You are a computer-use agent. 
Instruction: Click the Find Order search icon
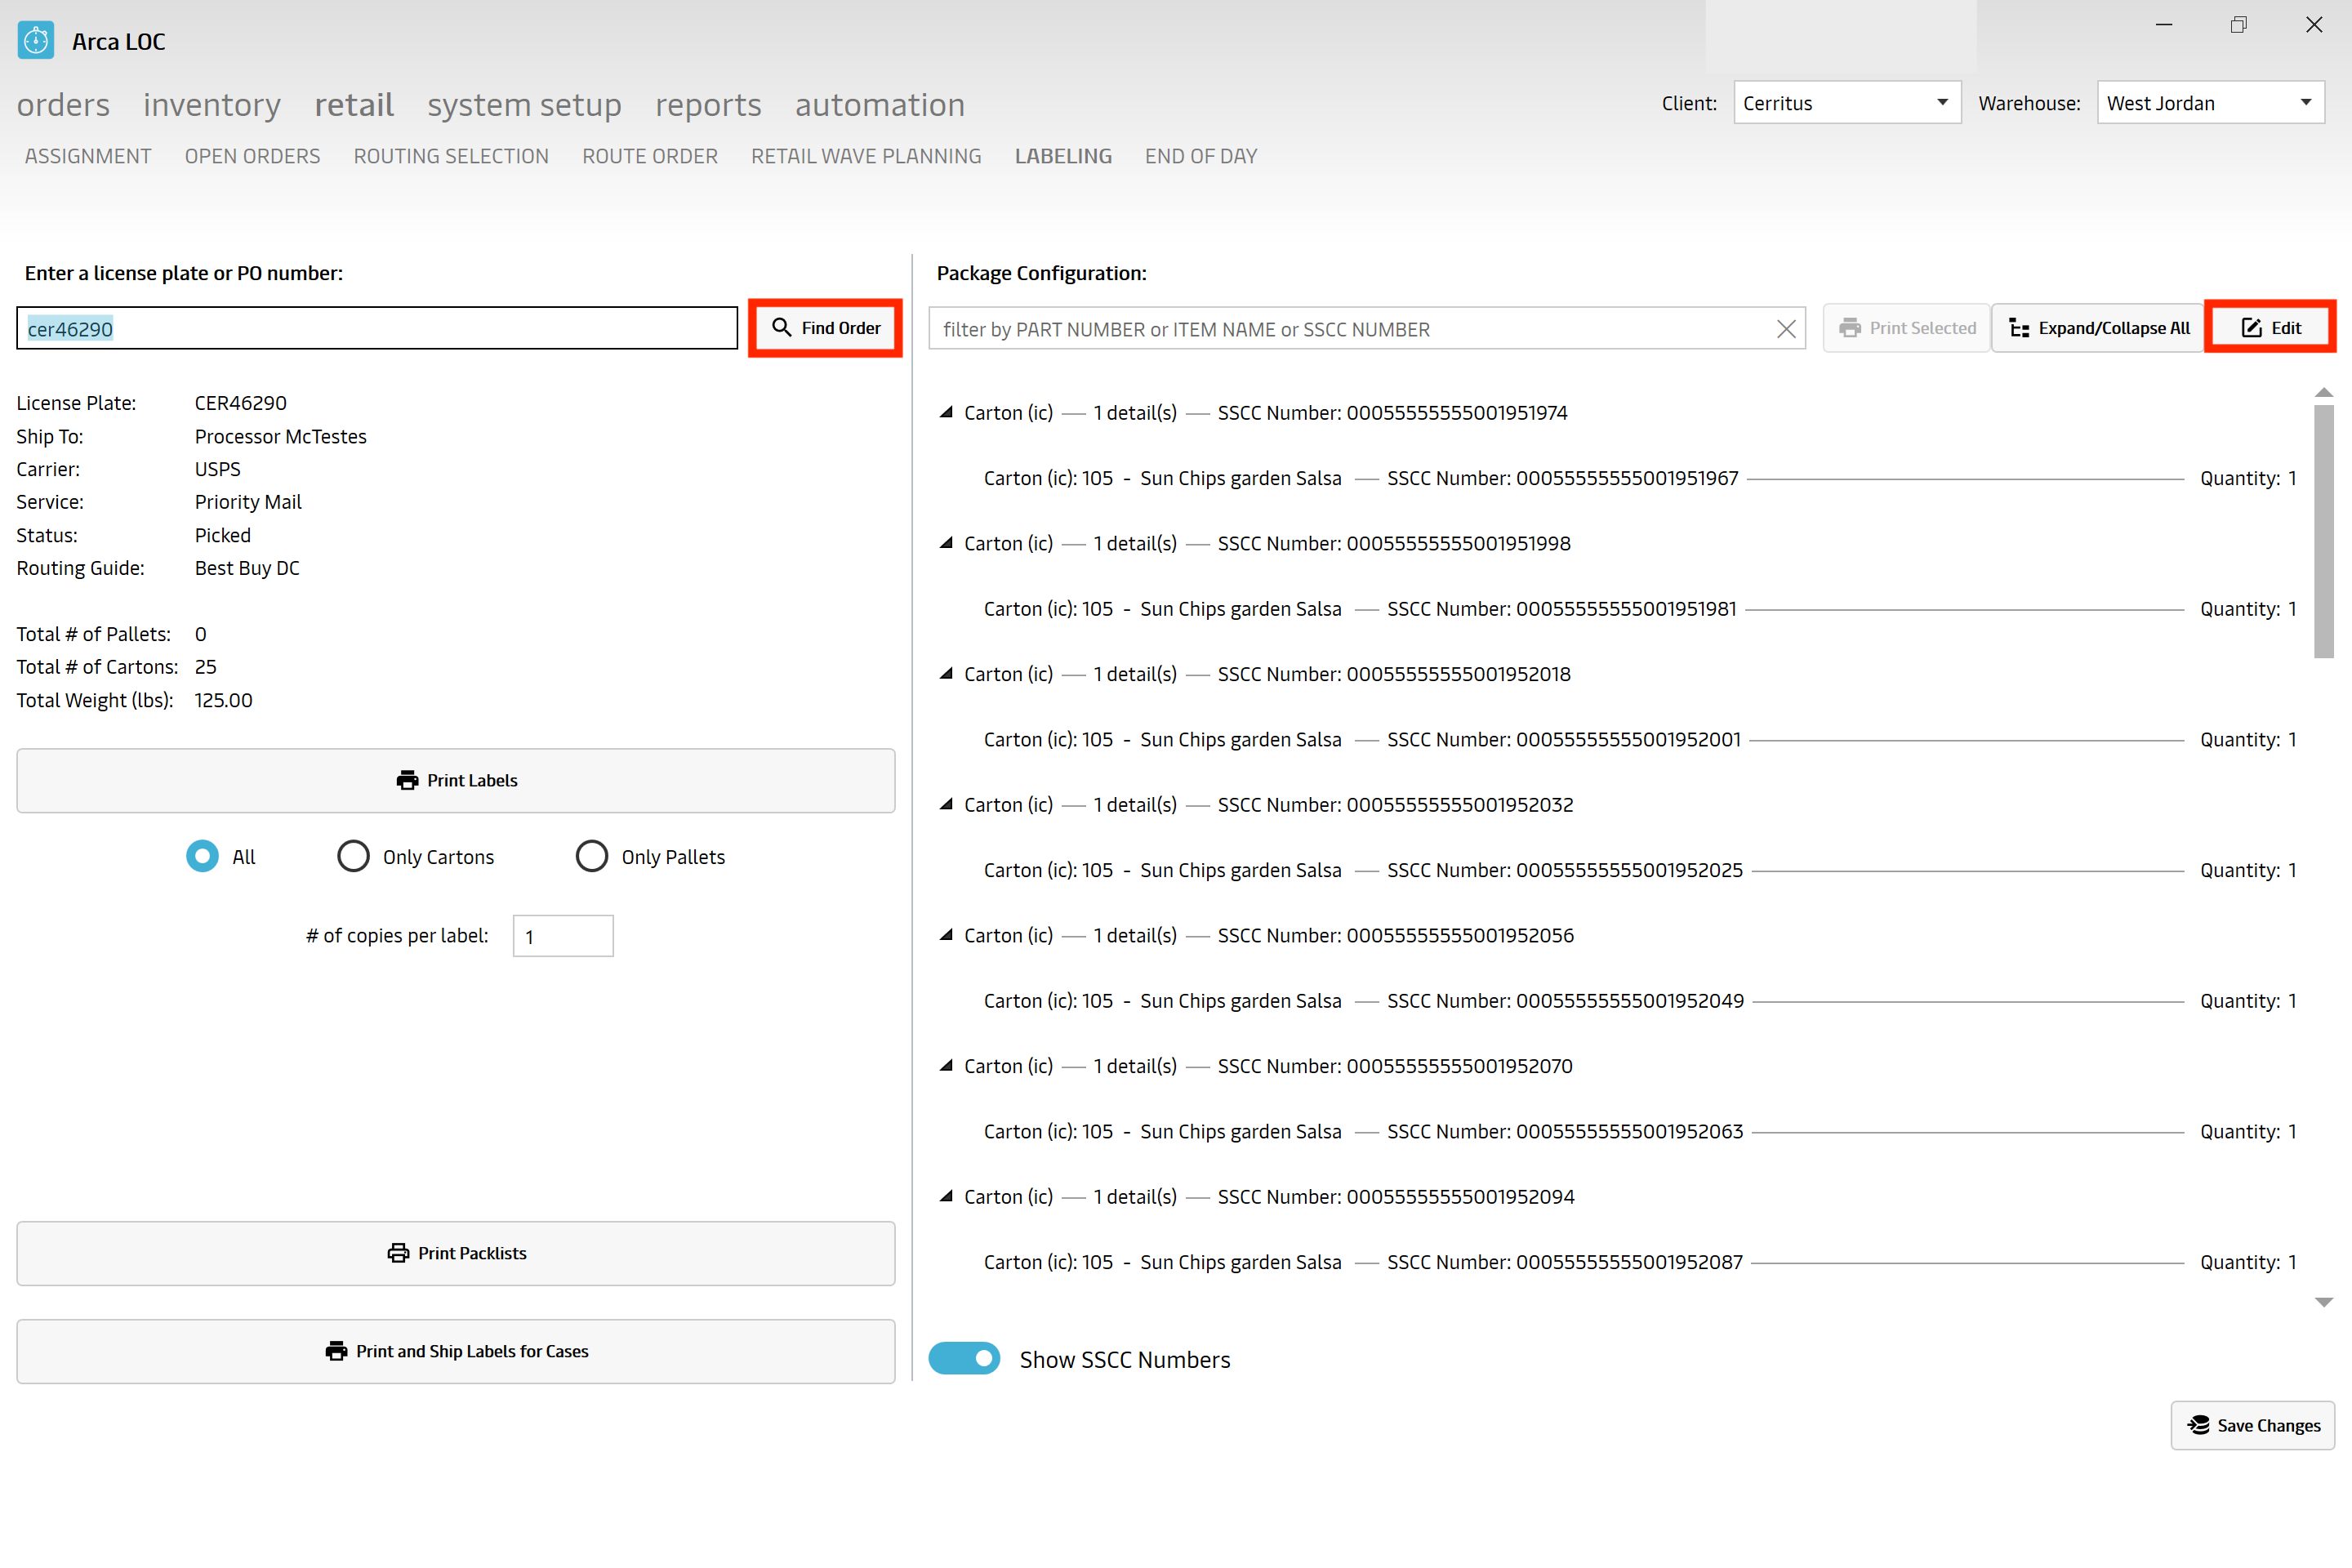pos(786,327)
